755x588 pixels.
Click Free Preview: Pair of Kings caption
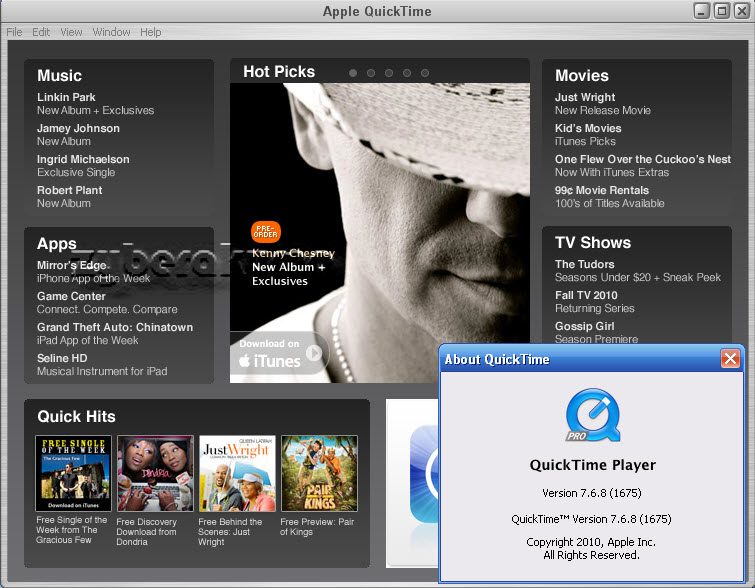[317, 527]
